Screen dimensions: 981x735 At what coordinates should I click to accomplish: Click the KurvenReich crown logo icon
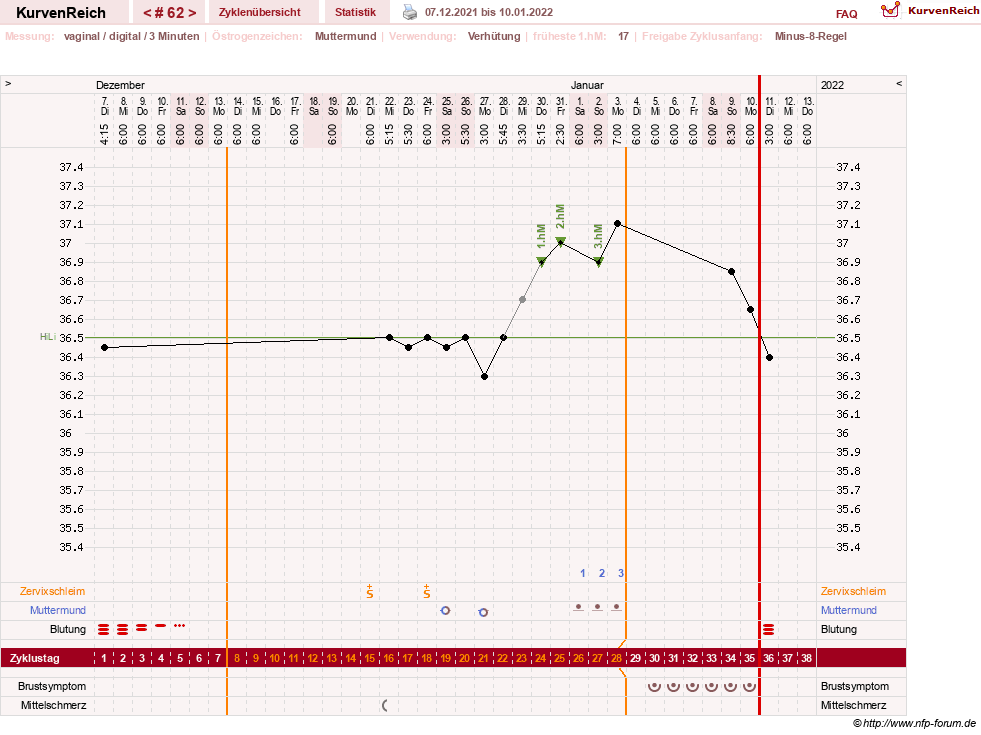[890, 10]
